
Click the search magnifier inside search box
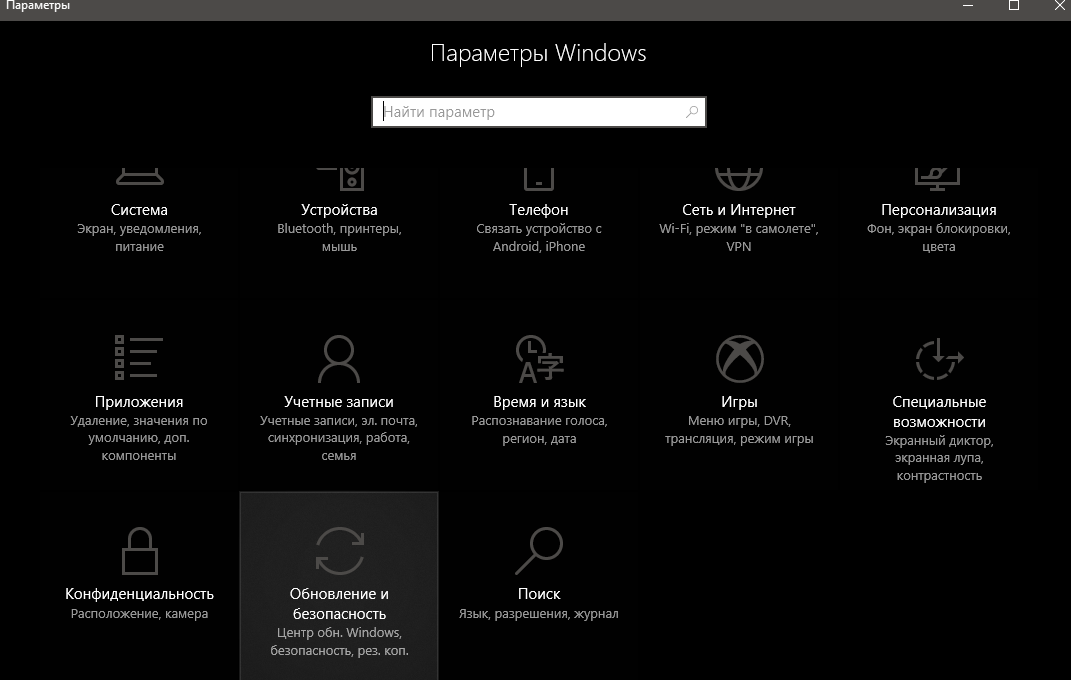(692, 112)
